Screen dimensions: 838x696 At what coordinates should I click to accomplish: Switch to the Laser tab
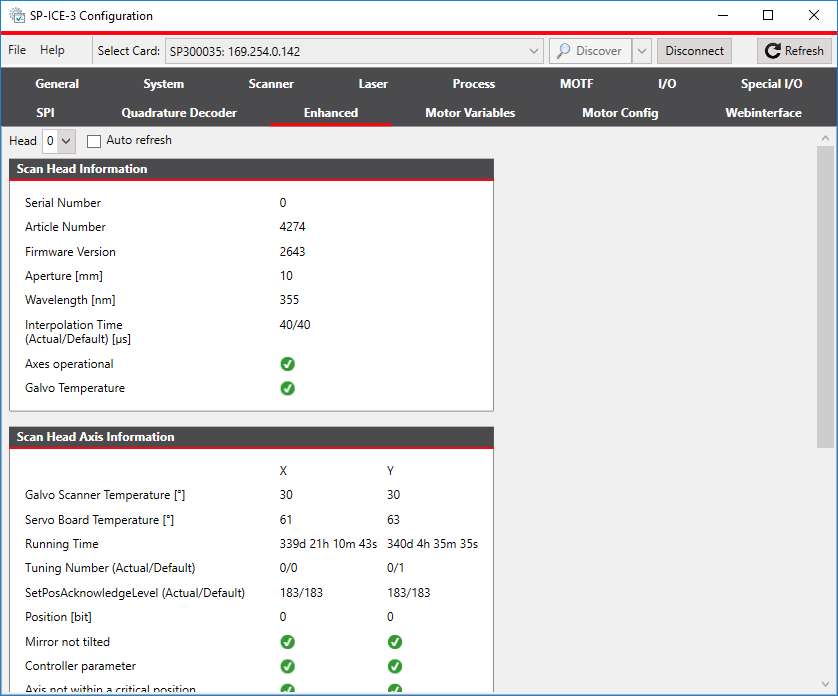click(373, 84)
